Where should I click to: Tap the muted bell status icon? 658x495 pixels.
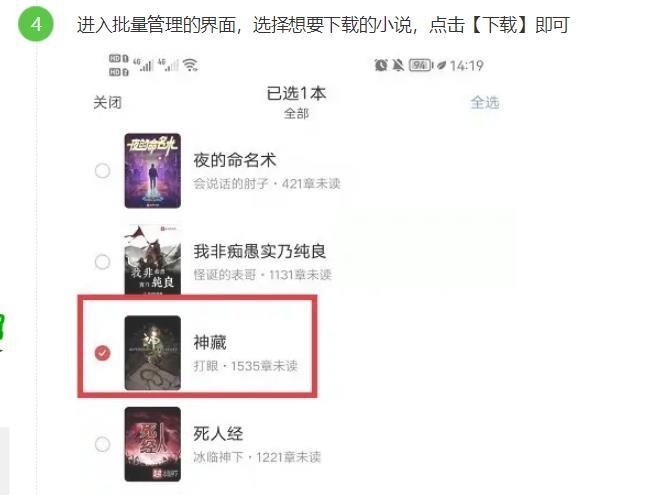398,65
